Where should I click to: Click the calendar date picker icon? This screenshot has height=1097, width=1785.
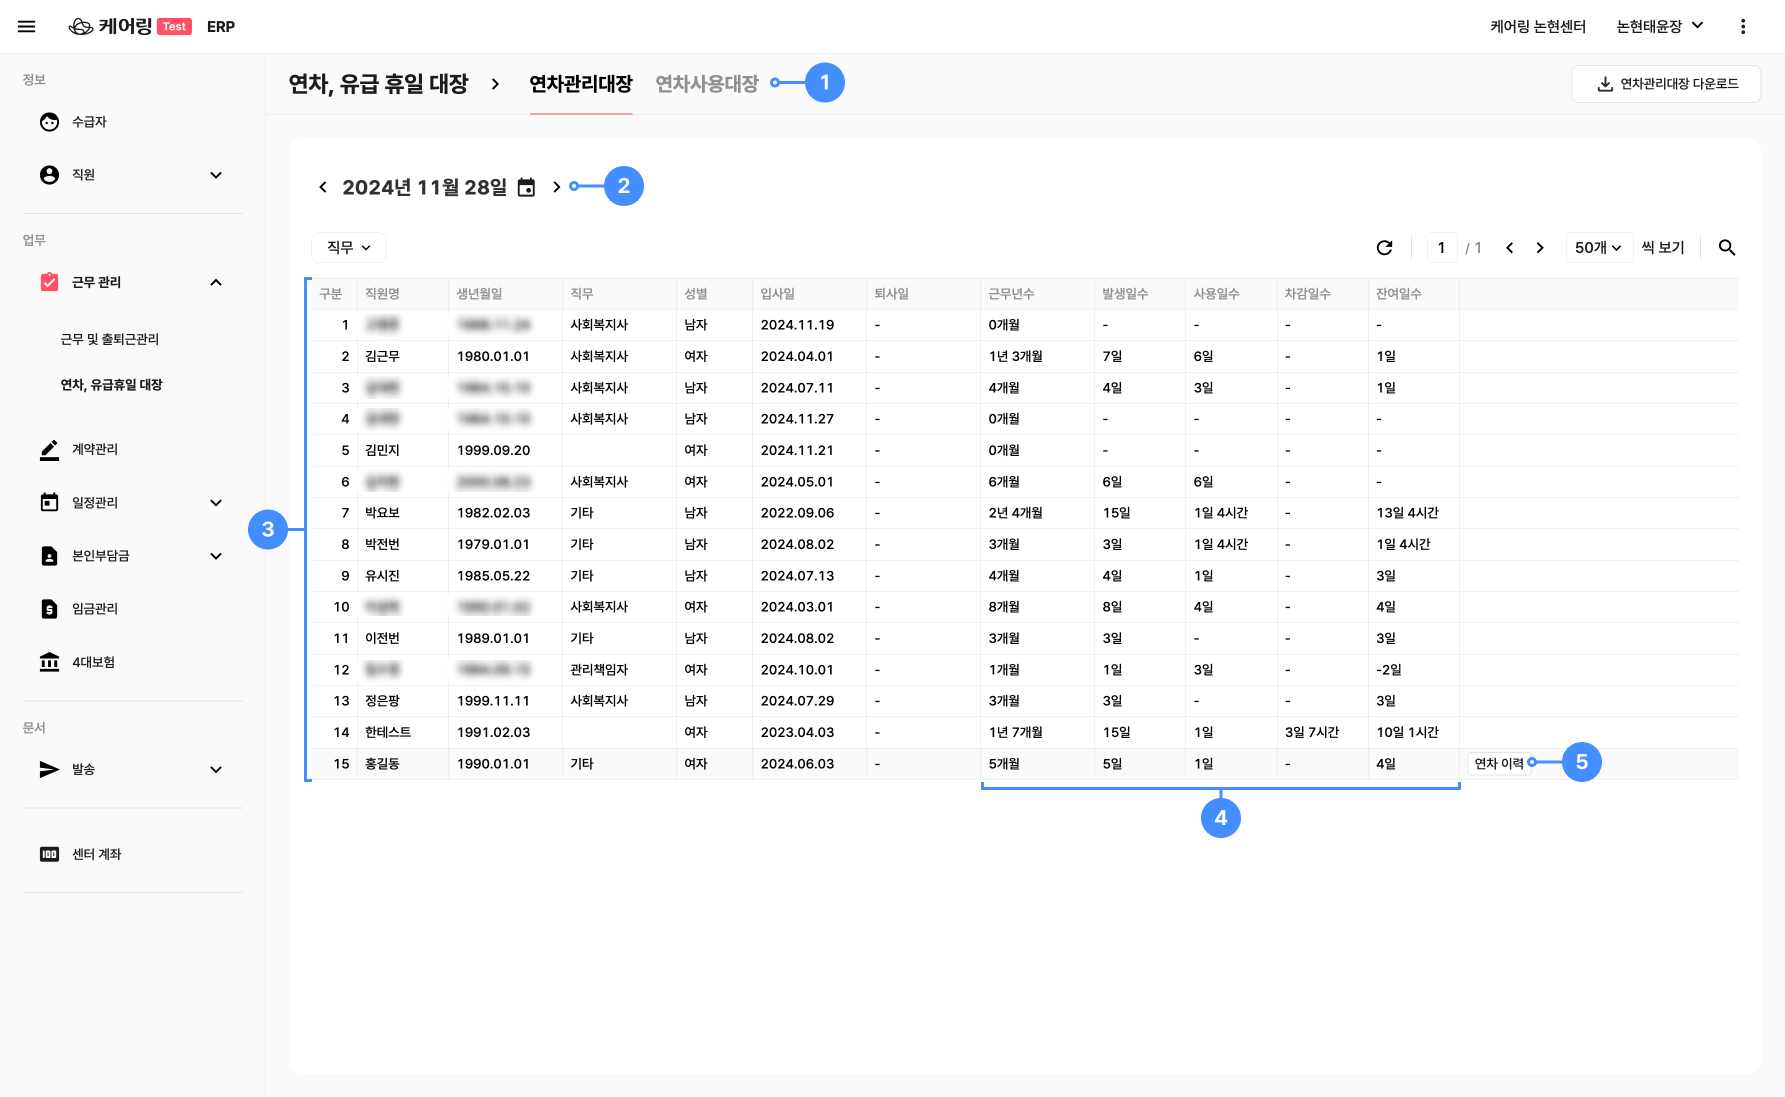pos(526,187)
